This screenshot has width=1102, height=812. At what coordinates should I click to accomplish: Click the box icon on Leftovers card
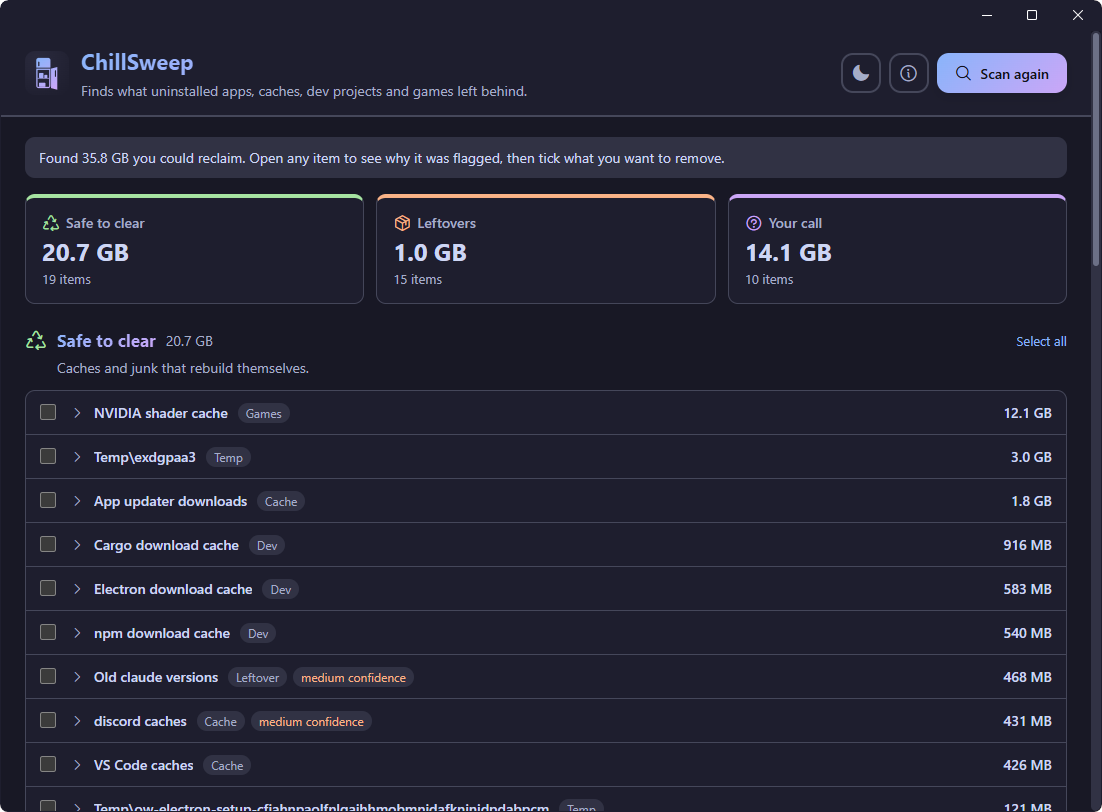click(x=402, y=223)
